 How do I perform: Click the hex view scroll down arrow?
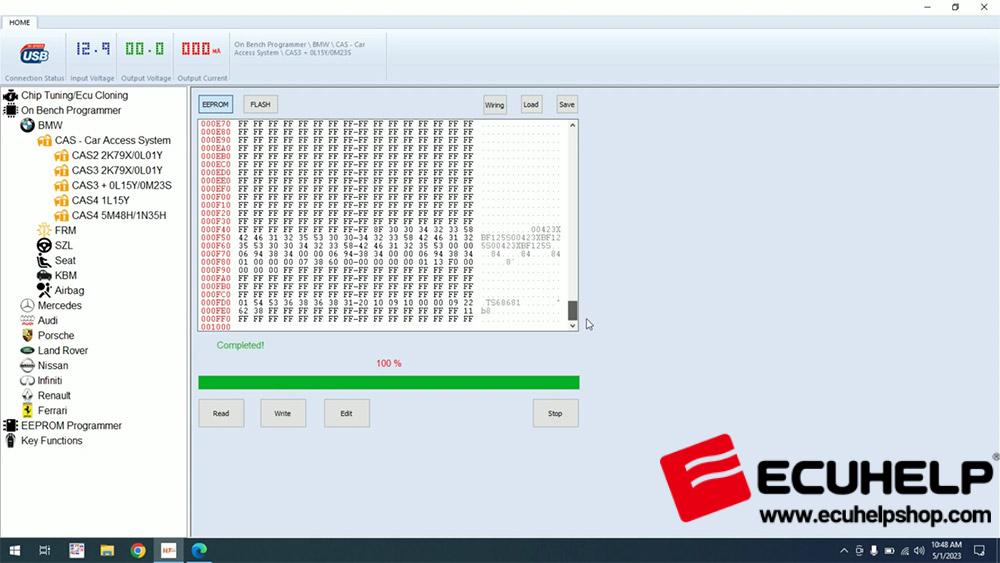[572, 325]
